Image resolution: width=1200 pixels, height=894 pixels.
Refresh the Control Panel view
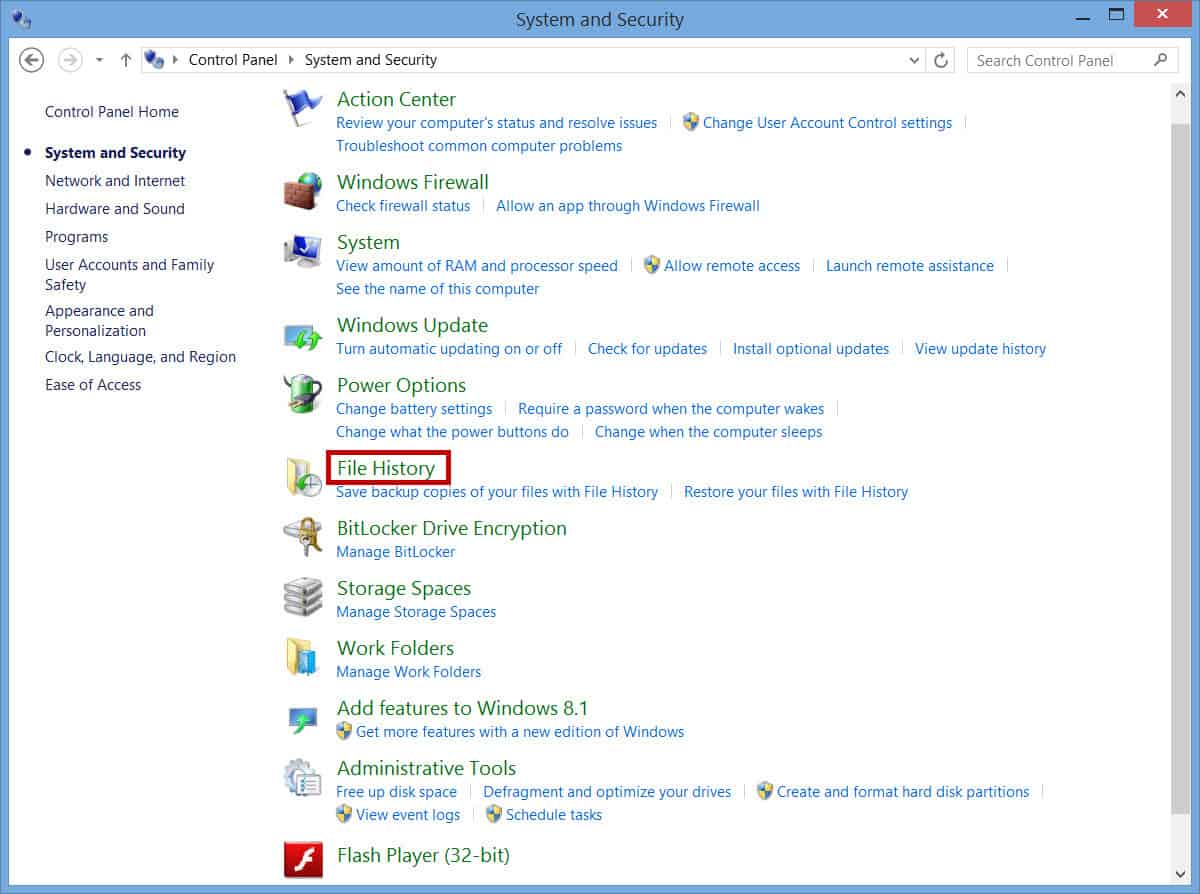click(941, 60)
